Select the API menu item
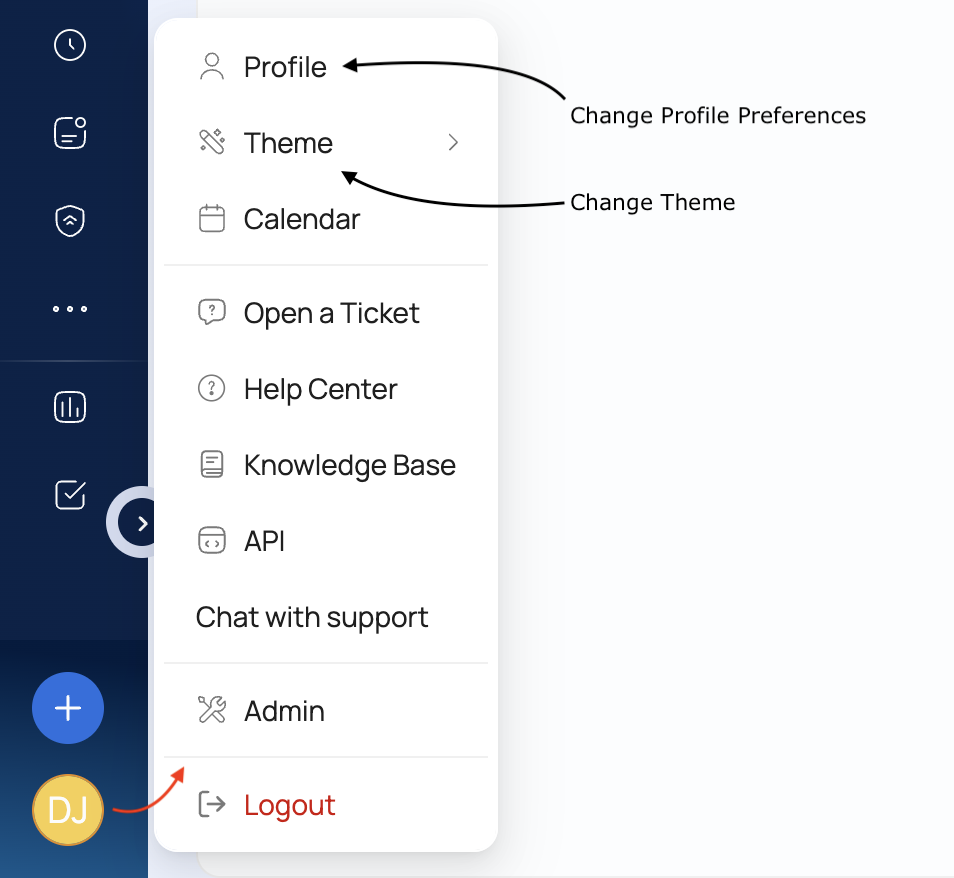 (x=264, y=541)
